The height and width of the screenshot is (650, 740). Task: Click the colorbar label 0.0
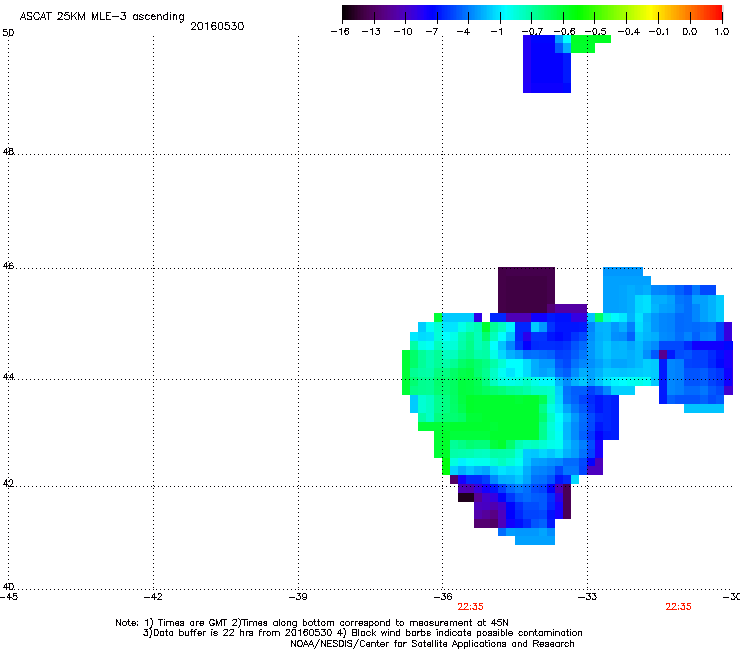coord(690,32)
